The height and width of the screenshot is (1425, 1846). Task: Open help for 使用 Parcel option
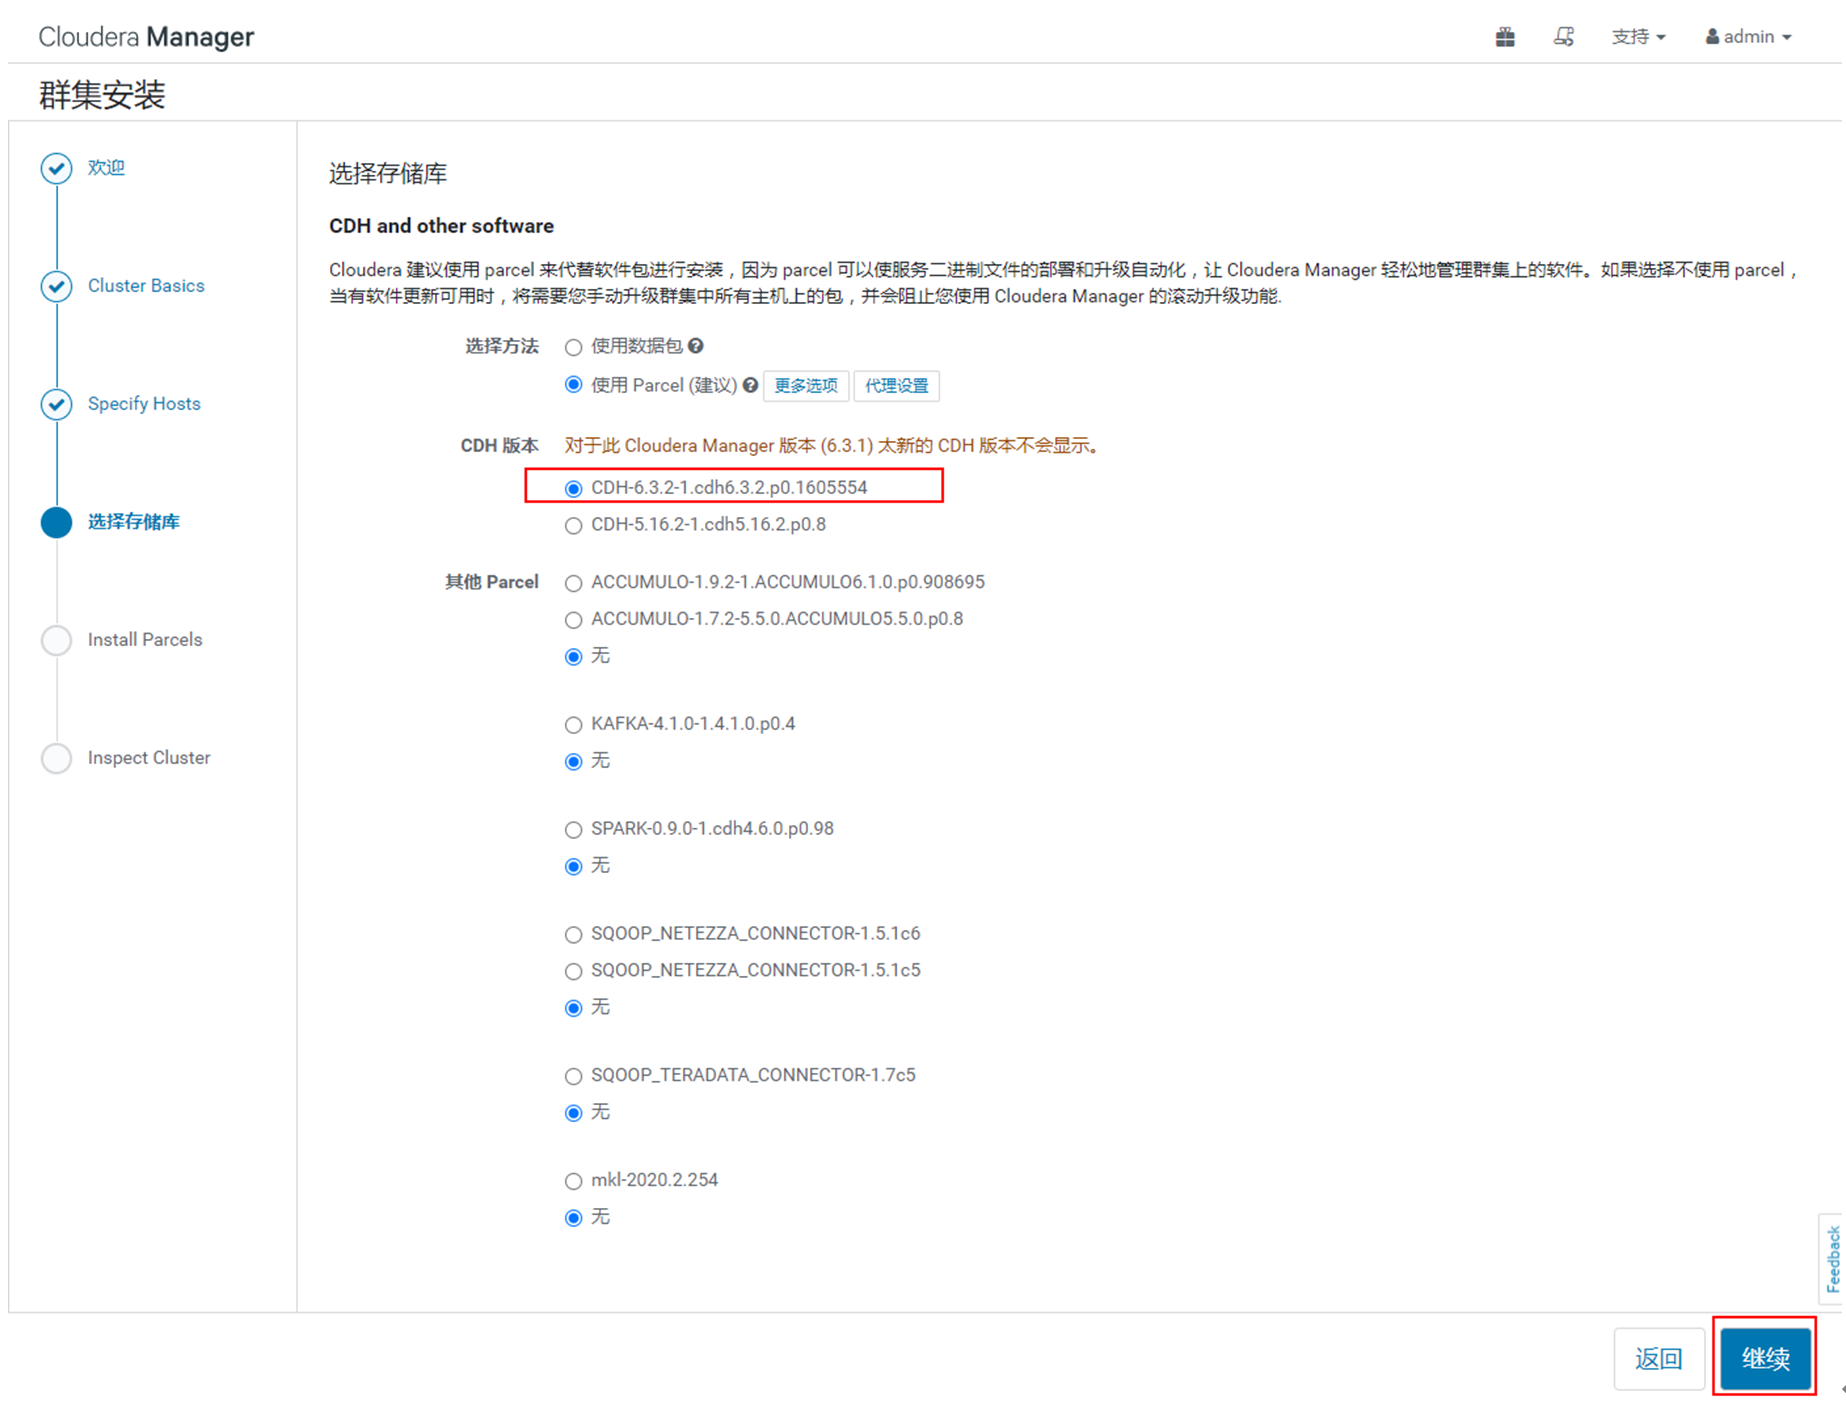pos(750,386)
